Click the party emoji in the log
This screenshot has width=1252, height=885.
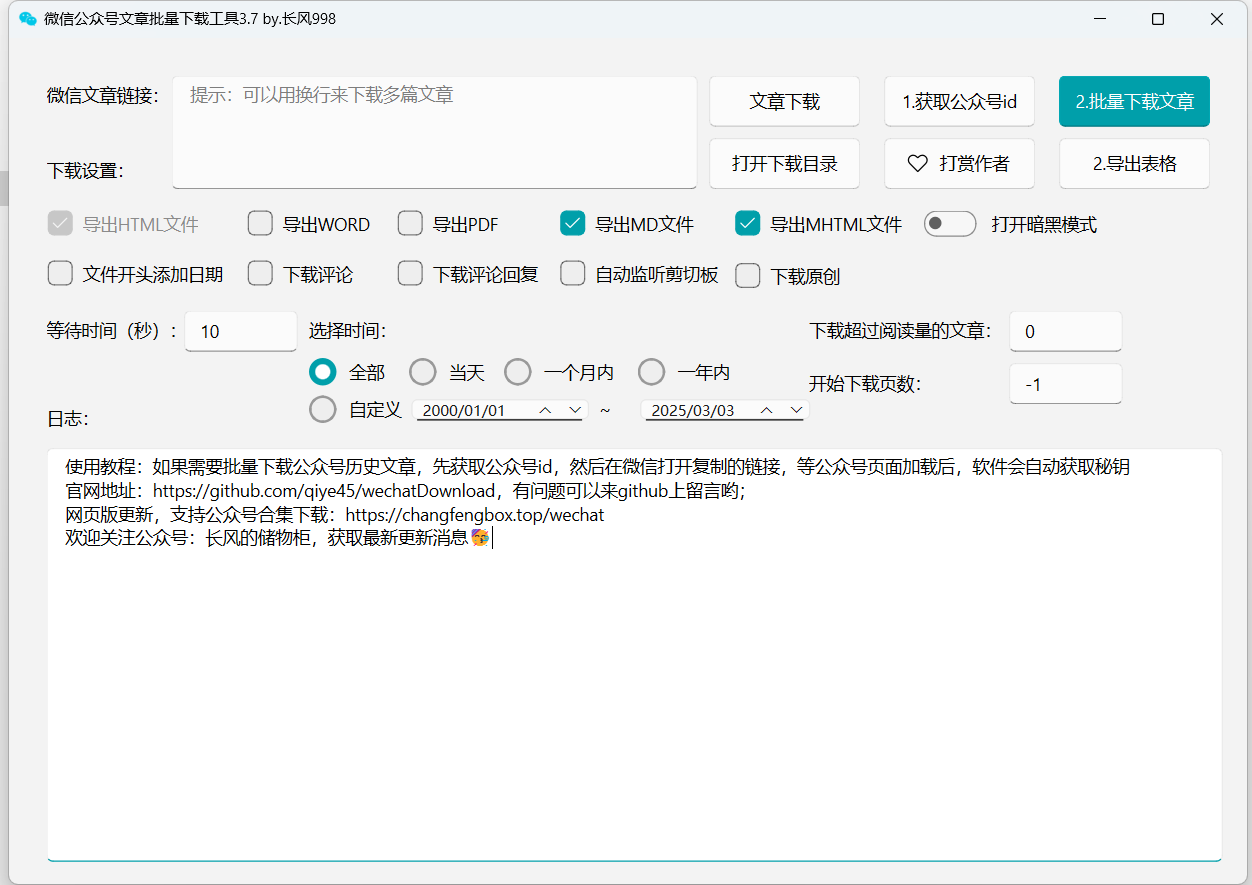(x=481, y=538)
